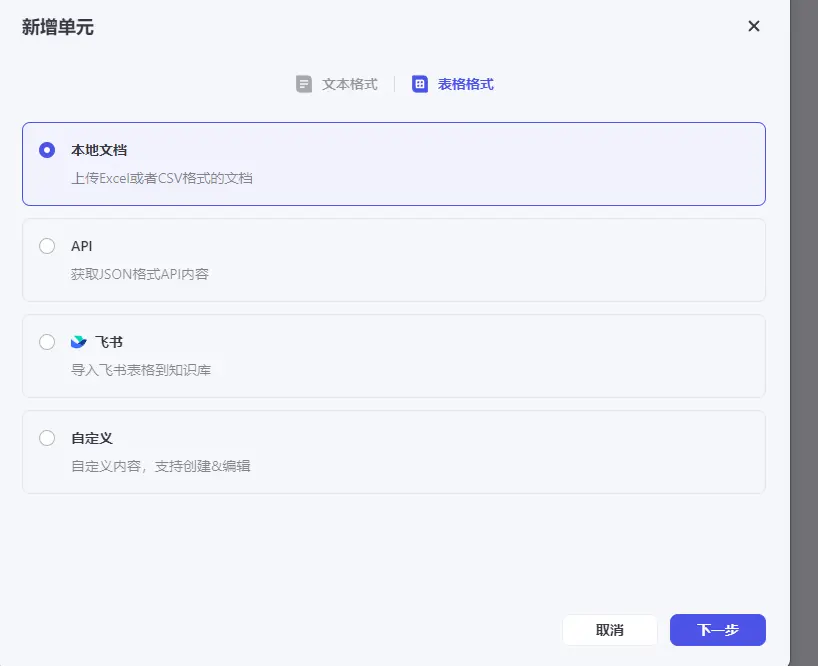This screenshot has width=818, height=666.
Task: Click text 上传Excel或者CSV格式的文档
Action: (x=162, y=178)
